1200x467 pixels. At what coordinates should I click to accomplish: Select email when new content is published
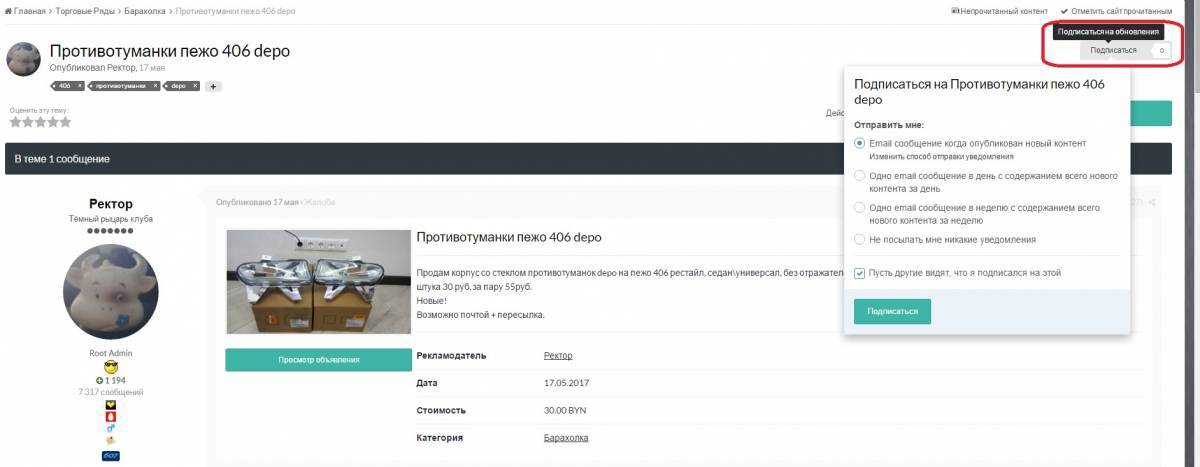(860, 144)
